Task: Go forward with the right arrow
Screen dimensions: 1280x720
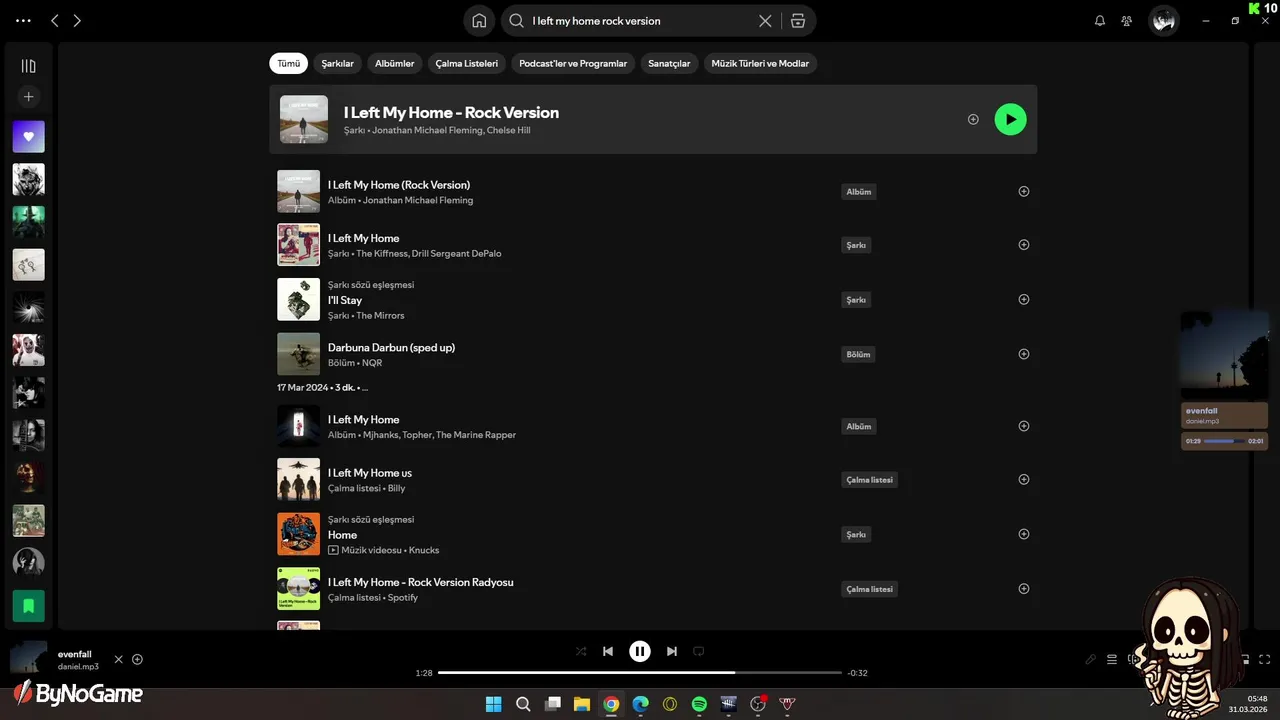Action: 77,20
